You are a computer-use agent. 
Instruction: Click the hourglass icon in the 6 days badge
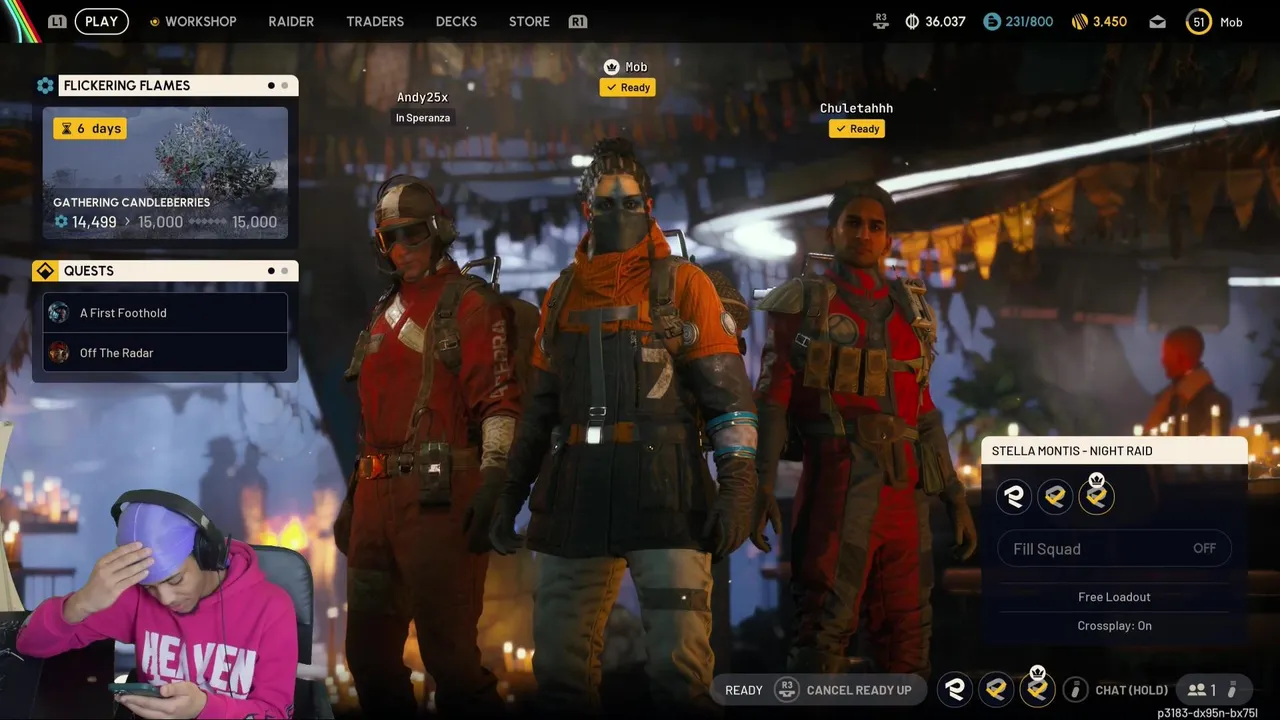(x=66, y=128)
